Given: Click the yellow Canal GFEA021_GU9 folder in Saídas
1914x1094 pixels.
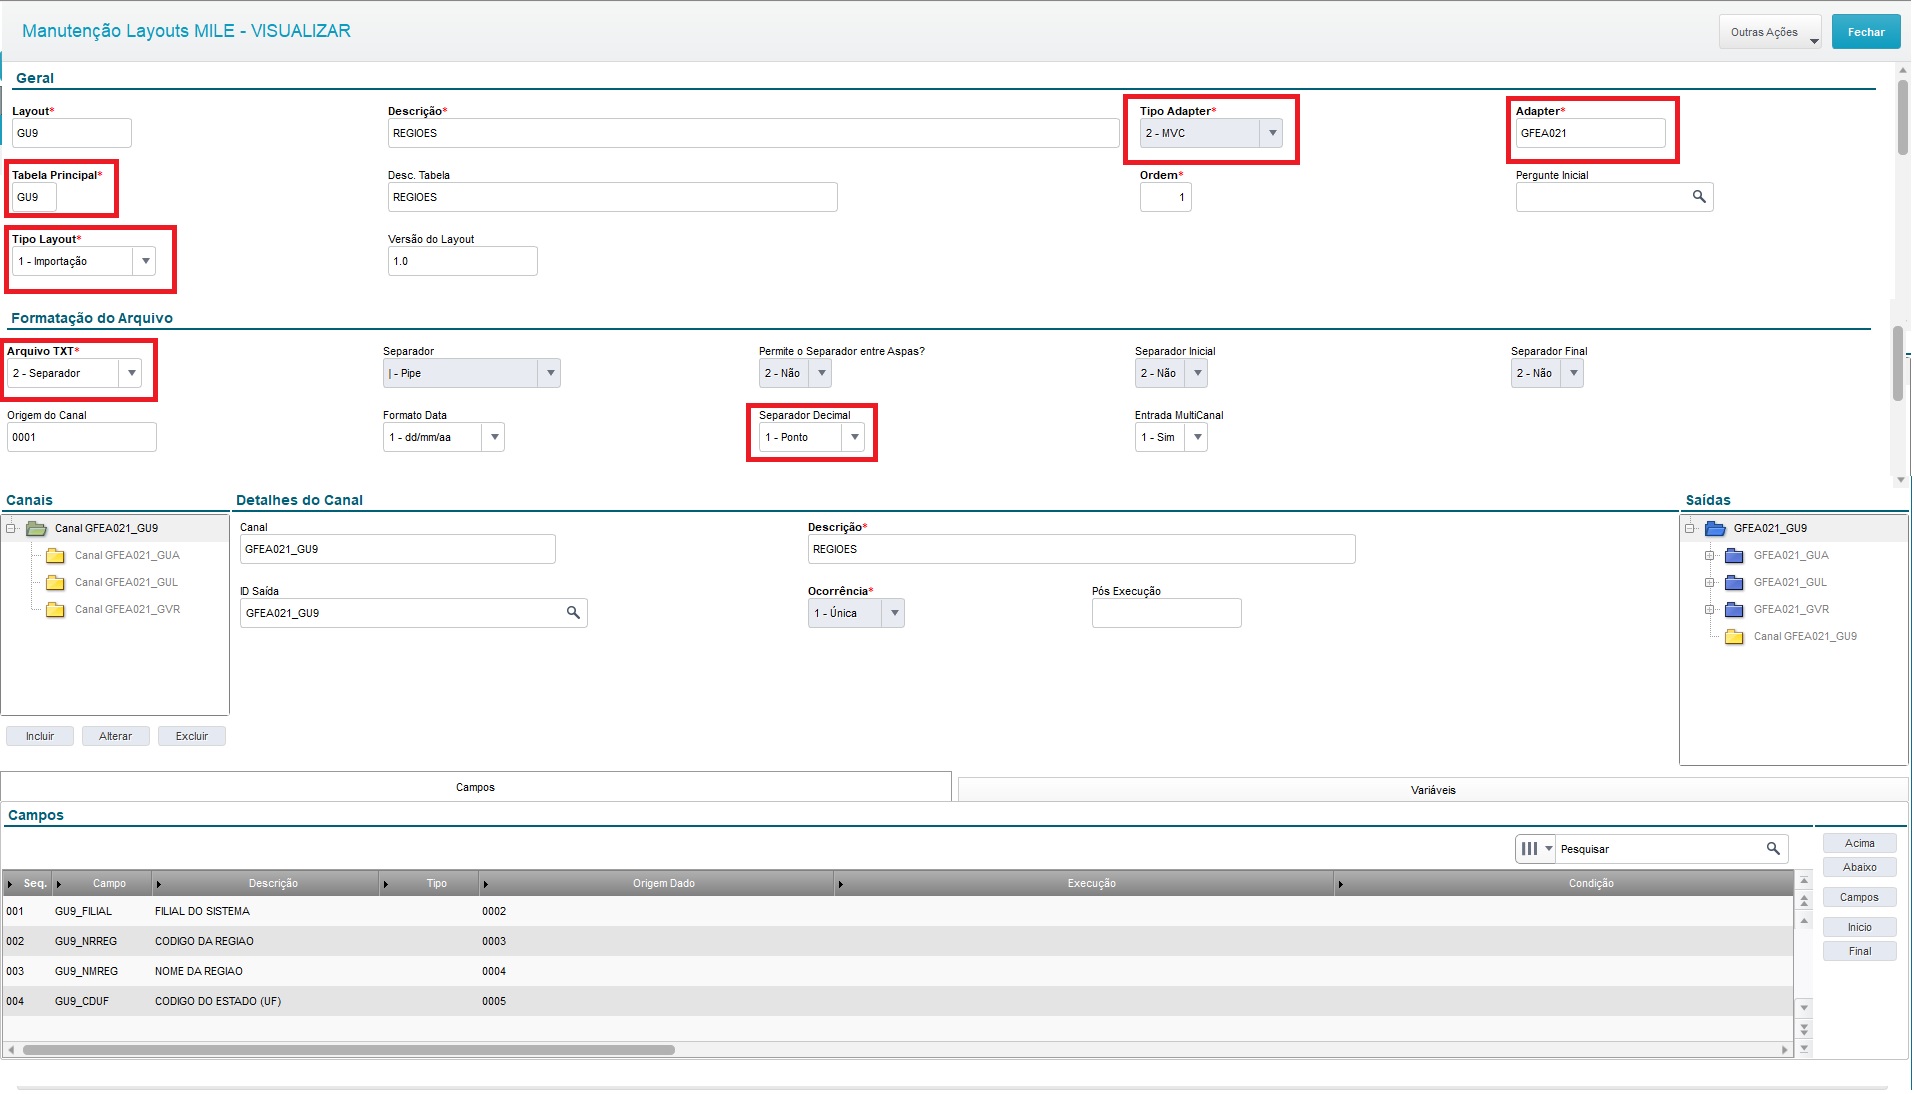Looking at the screenshot, I should coord(1735,636).
